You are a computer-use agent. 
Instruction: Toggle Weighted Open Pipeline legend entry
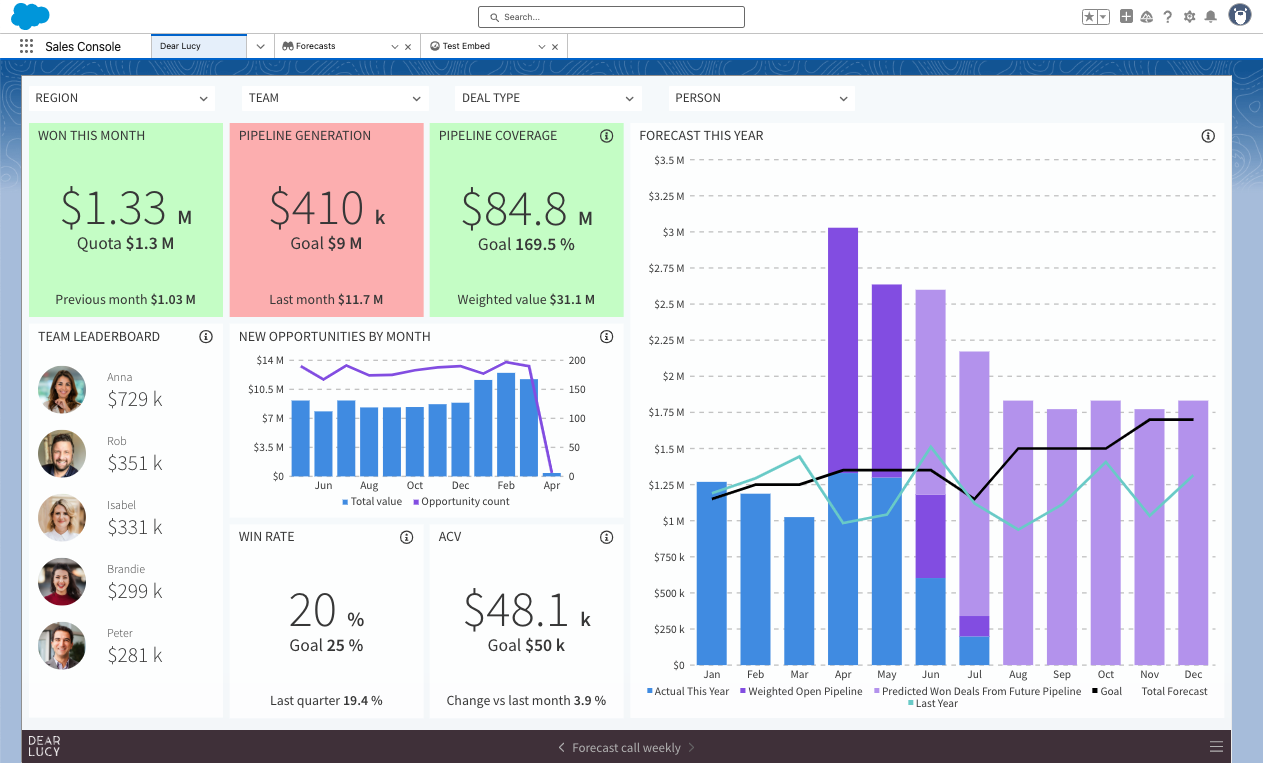801,692
